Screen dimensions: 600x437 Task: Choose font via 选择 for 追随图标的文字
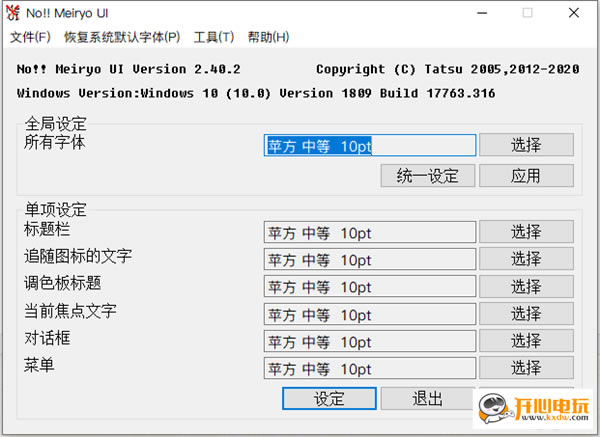point(526,259)
